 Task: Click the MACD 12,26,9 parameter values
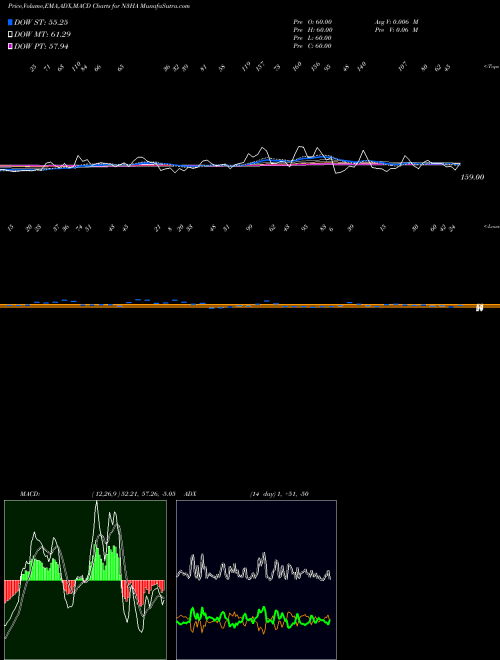pyautogui.click(x=133, y=494)
